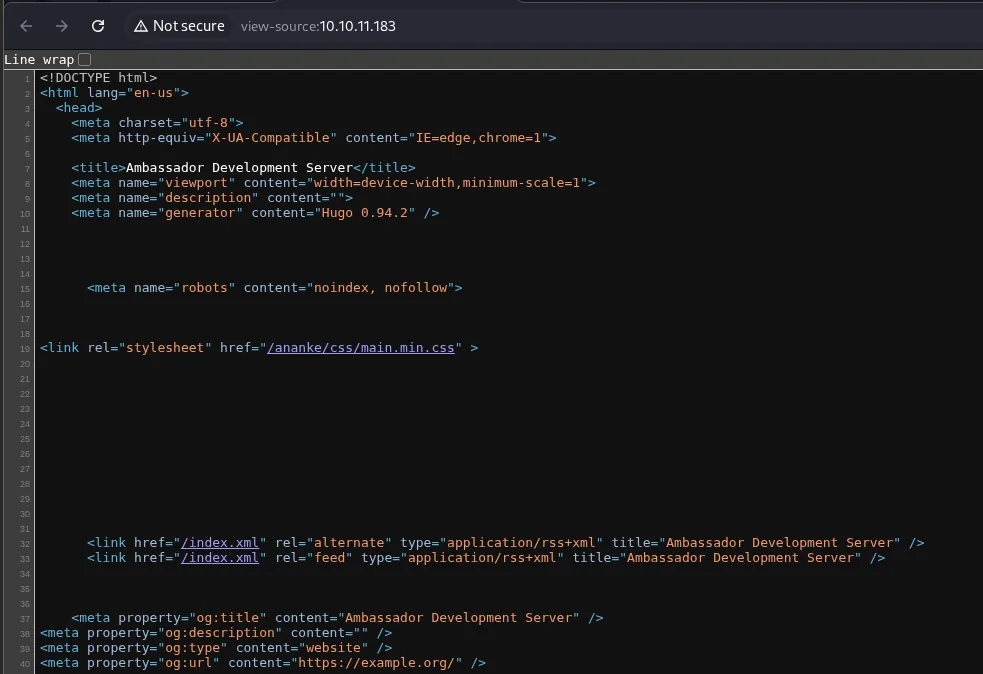
Task: Click the browser back arrow
Action: point(26,26)
